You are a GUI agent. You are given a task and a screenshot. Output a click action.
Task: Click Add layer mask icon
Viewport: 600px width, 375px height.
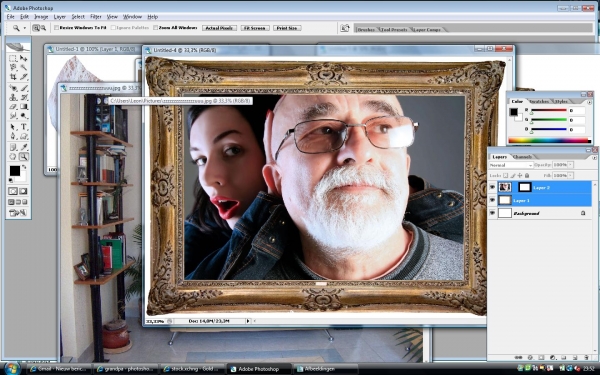click(x=541, y=358)
